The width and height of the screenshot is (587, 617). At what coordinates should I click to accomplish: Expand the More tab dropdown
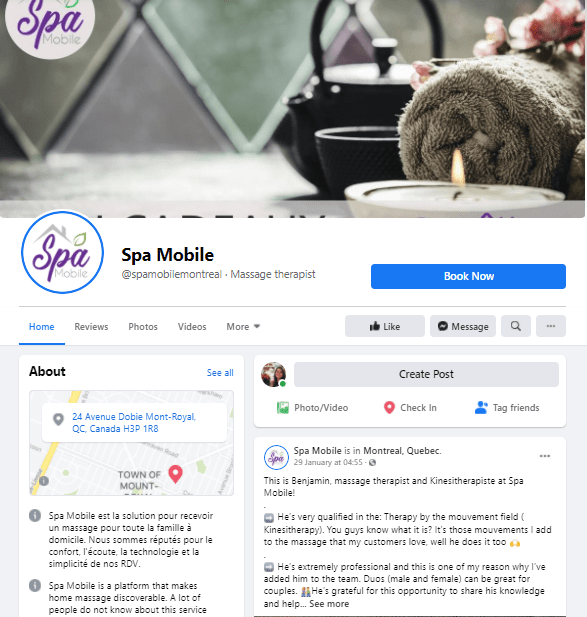click(x=243, y=327)
